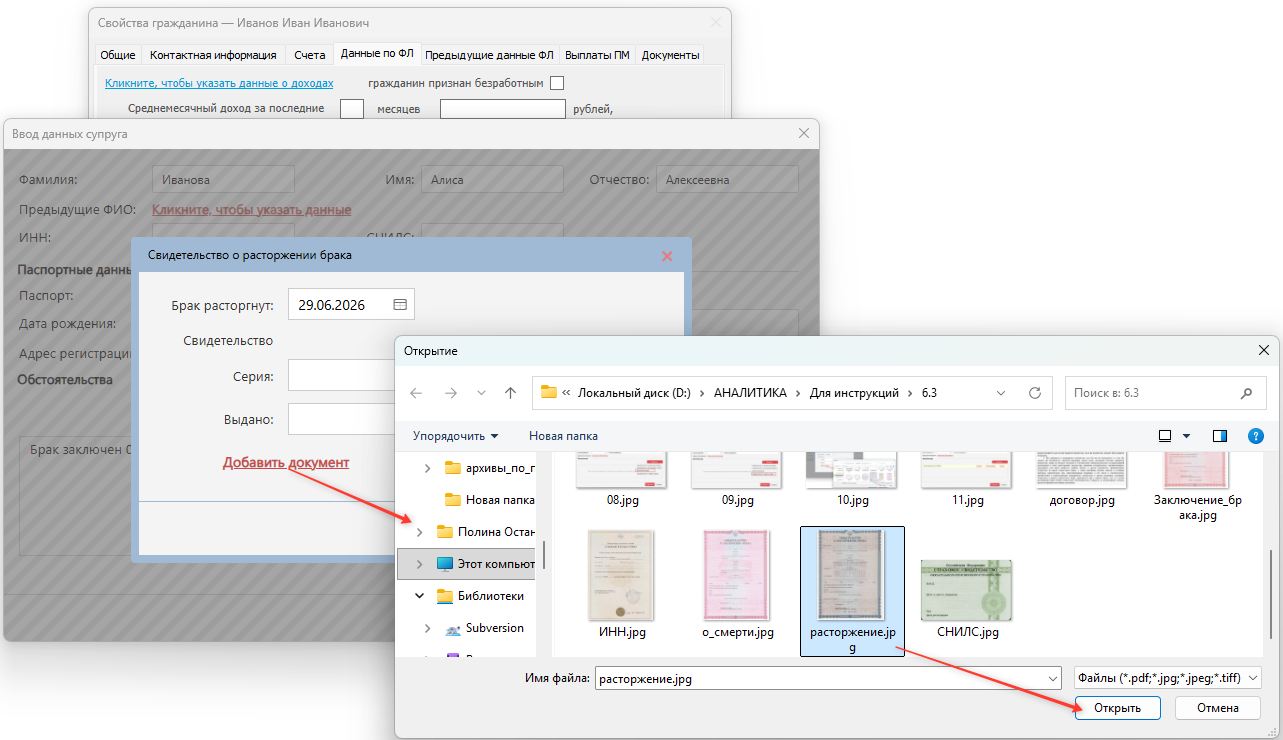Screen dimensions: 1283x740
Task: Click the search magnifier icon
Action: click(1246, 393)
